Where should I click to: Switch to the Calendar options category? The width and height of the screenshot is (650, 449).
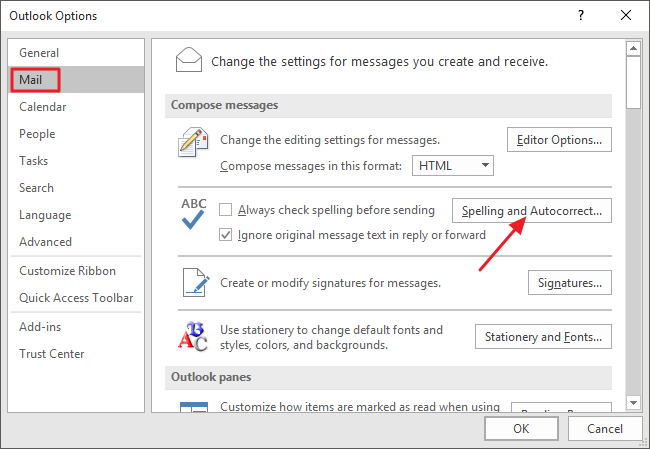coord(76,107)
